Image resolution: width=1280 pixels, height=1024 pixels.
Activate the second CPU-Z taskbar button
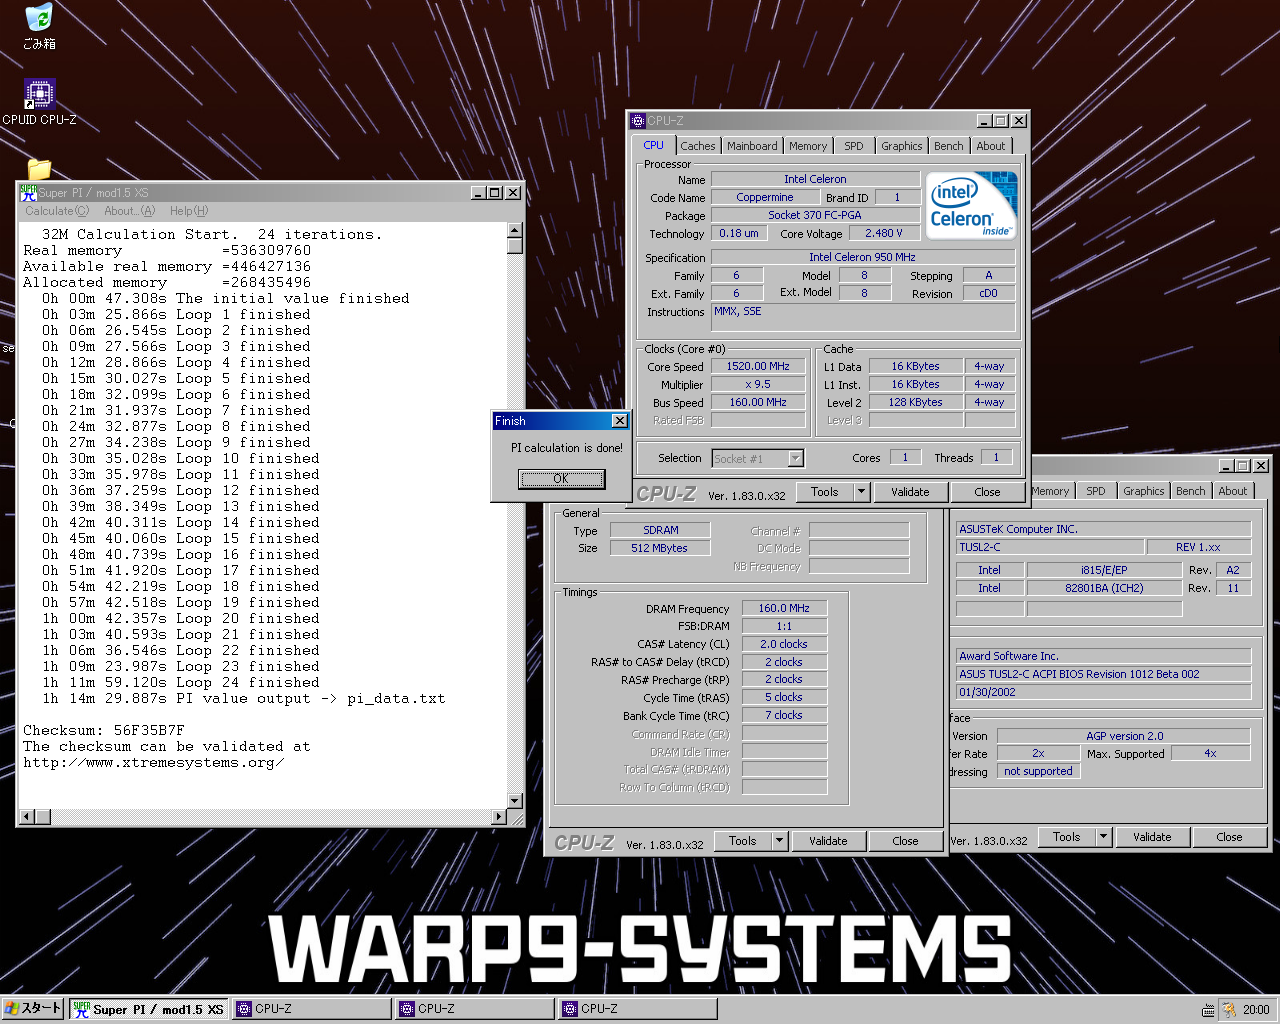coord(475,1009)
